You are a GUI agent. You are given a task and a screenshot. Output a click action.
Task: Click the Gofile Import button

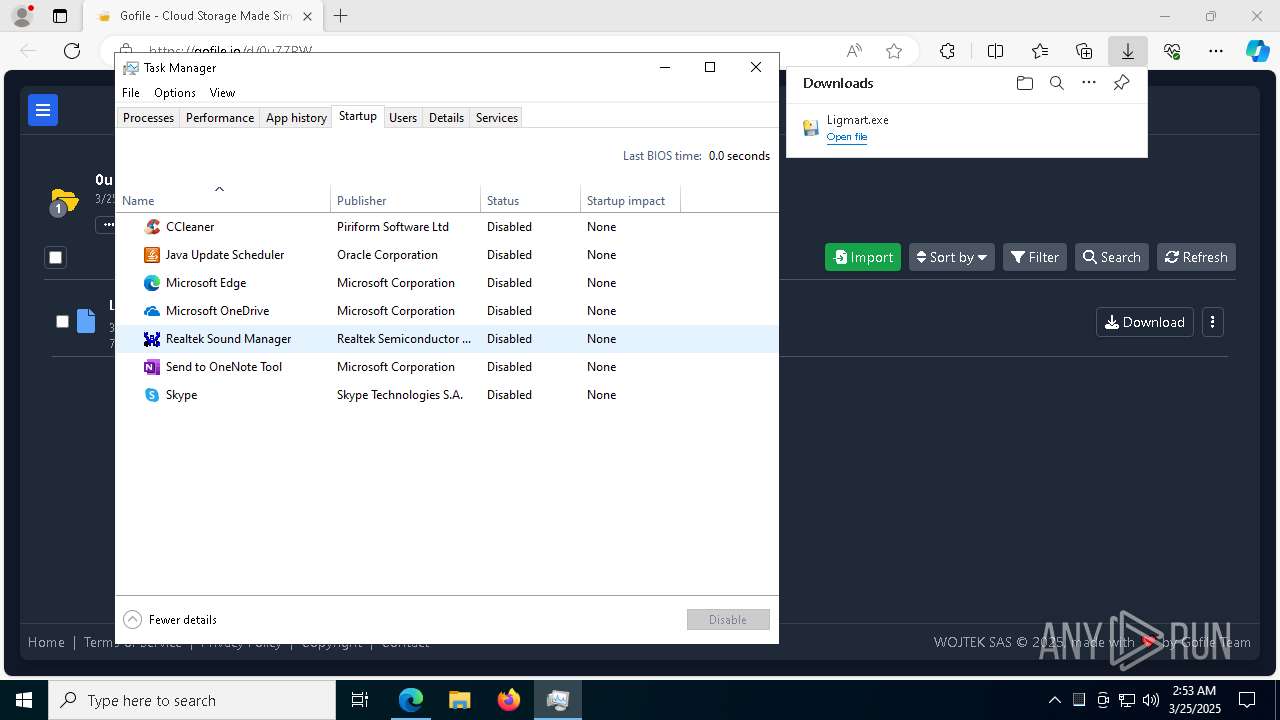(x=863, y=257)
